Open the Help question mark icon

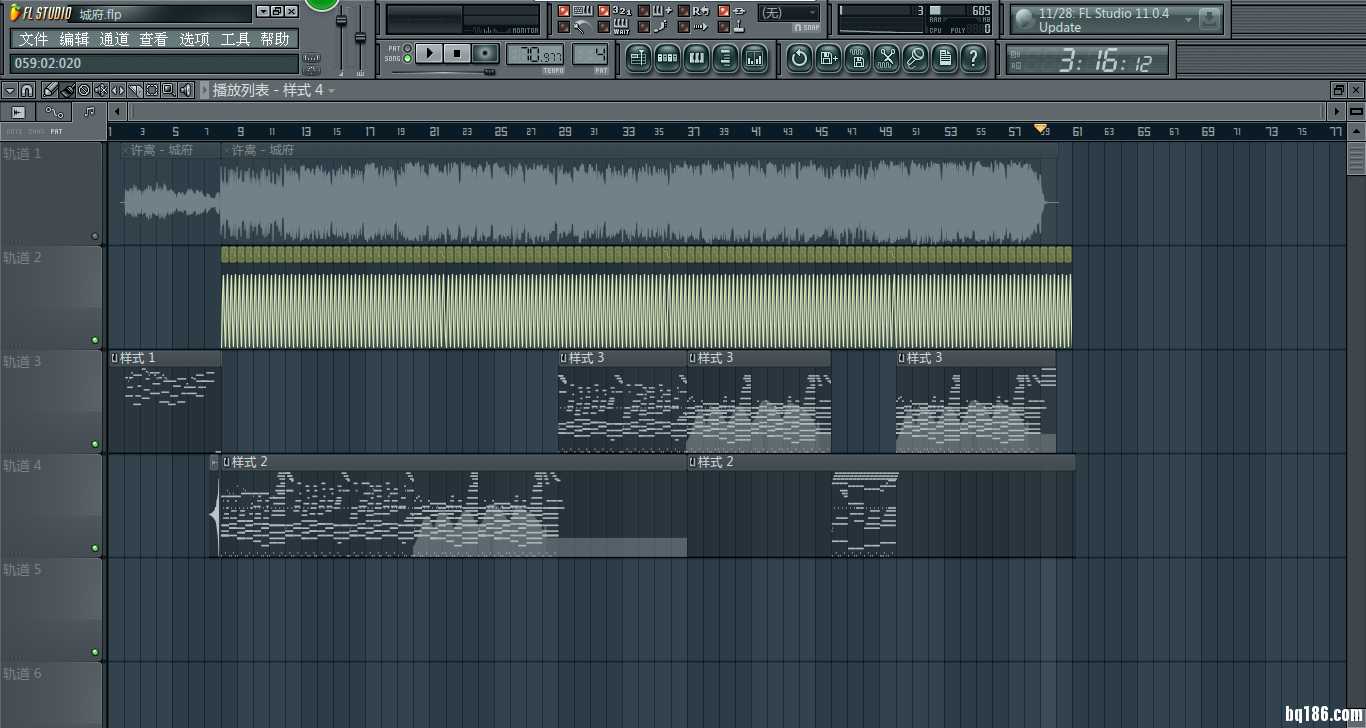(x=973, y=58)
